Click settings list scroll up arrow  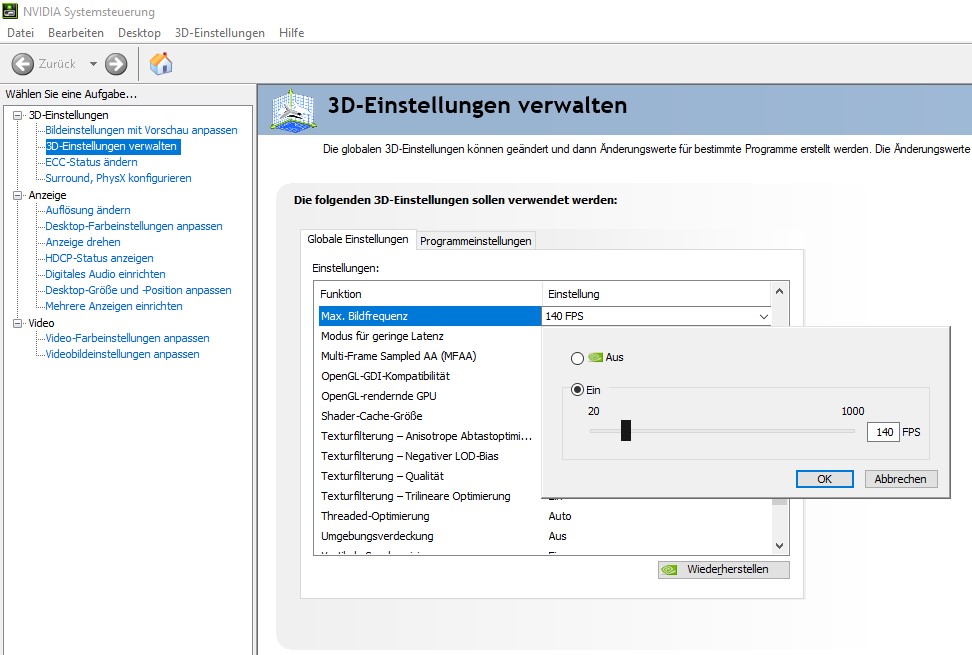[780, 291]
